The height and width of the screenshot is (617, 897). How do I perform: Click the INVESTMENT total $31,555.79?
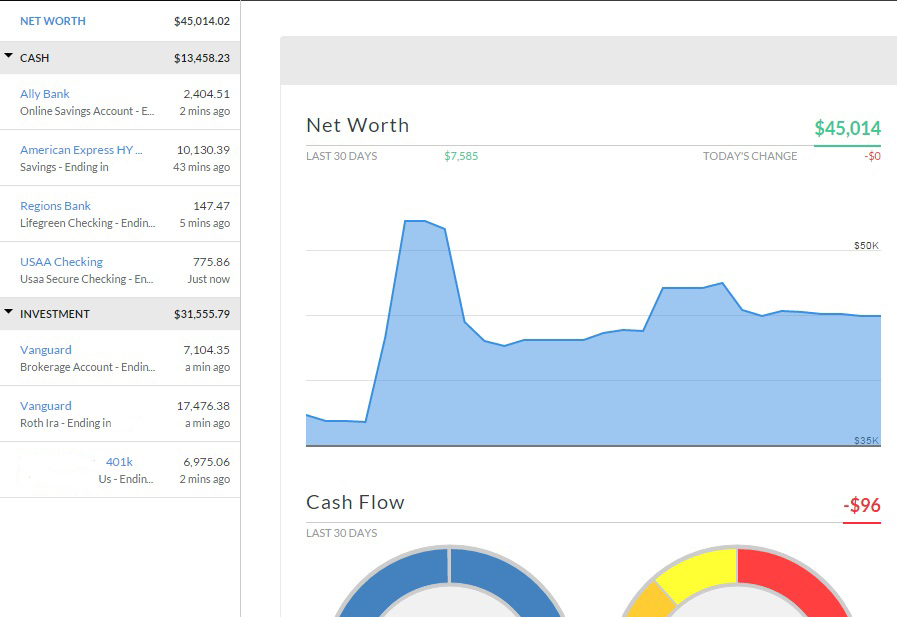coord(202,314)
